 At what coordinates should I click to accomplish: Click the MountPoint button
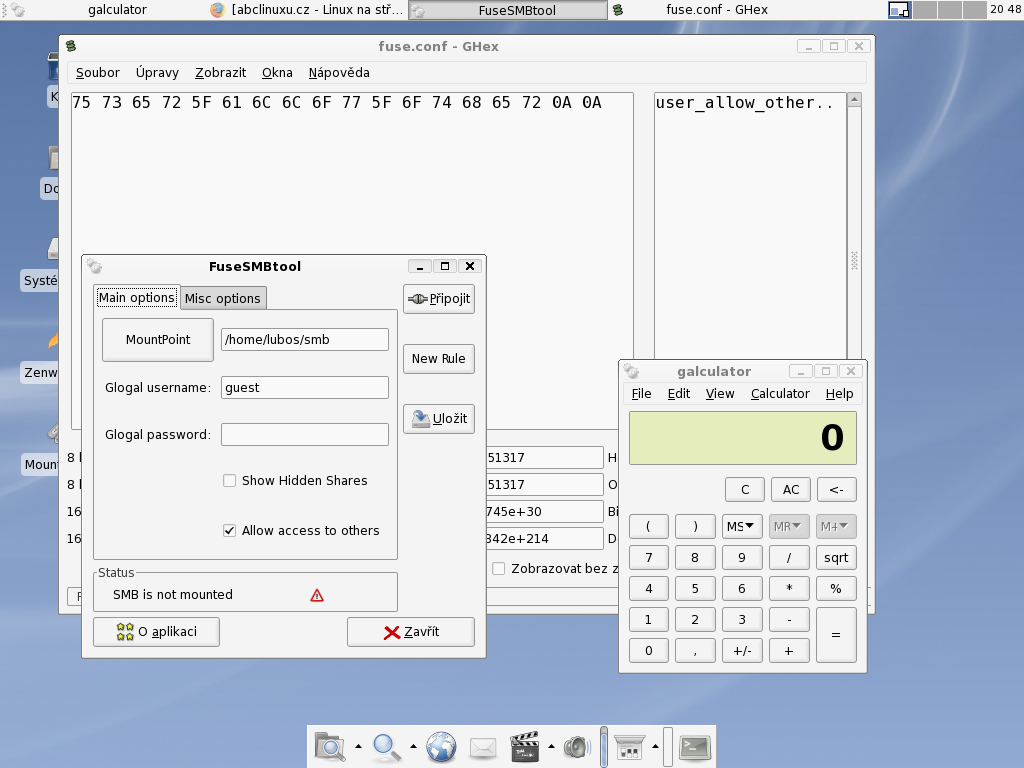[x=157, y=340]
